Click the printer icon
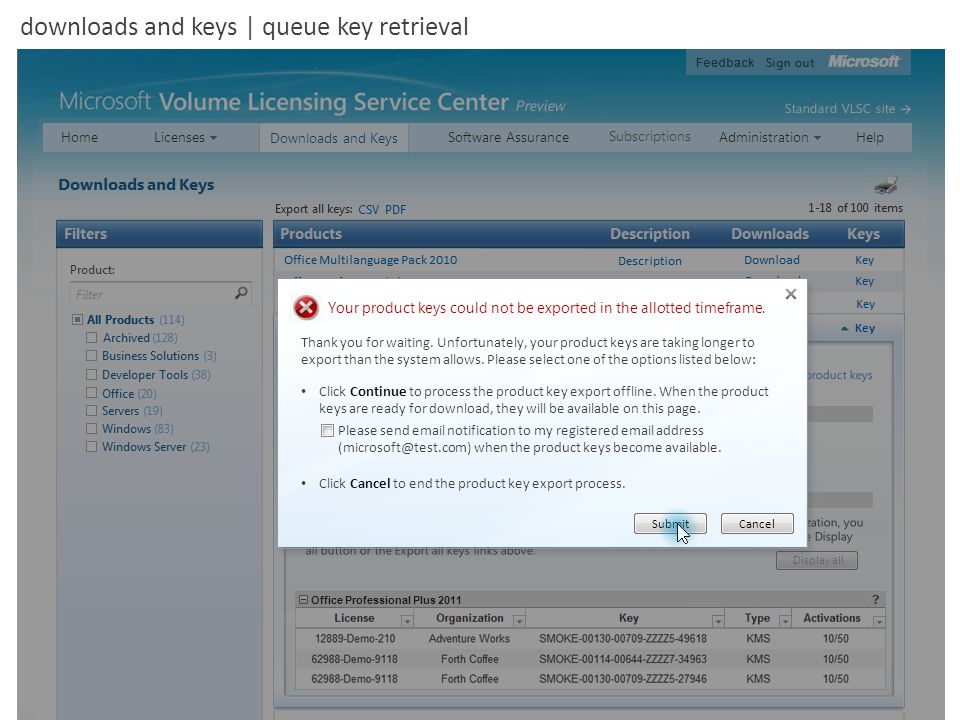The width and height of the screenshot is (960, 720). 885,184
